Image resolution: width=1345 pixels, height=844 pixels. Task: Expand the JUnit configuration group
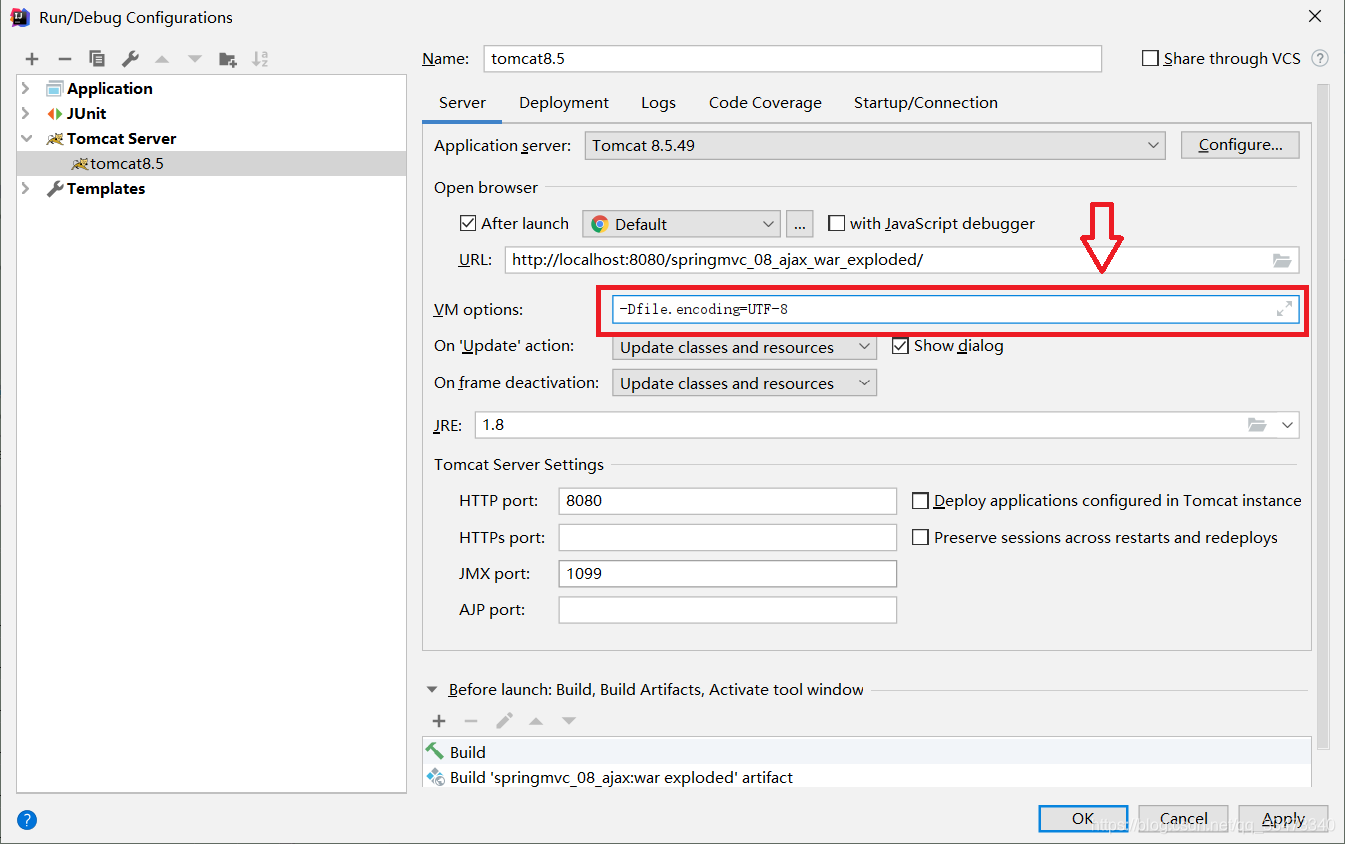[x=26, y=114]
